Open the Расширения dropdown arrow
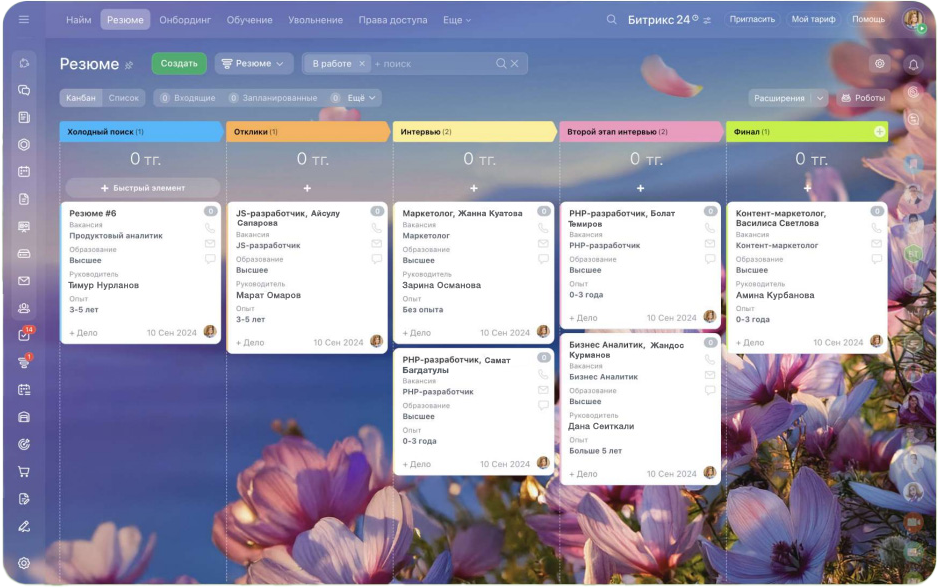This screenshot has width=939, height=588. tap(820, 98)
